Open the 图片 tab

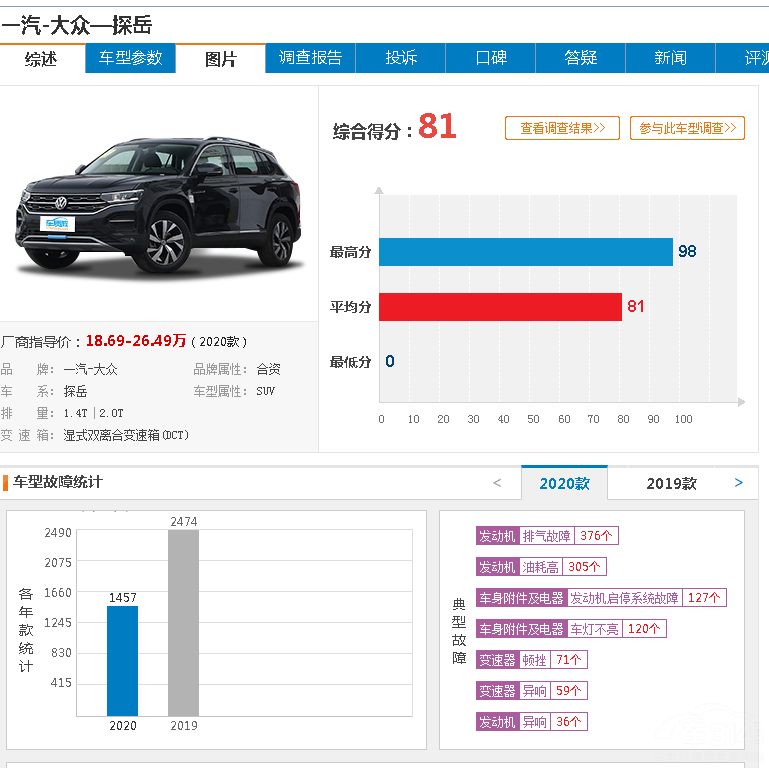point(221,58)
